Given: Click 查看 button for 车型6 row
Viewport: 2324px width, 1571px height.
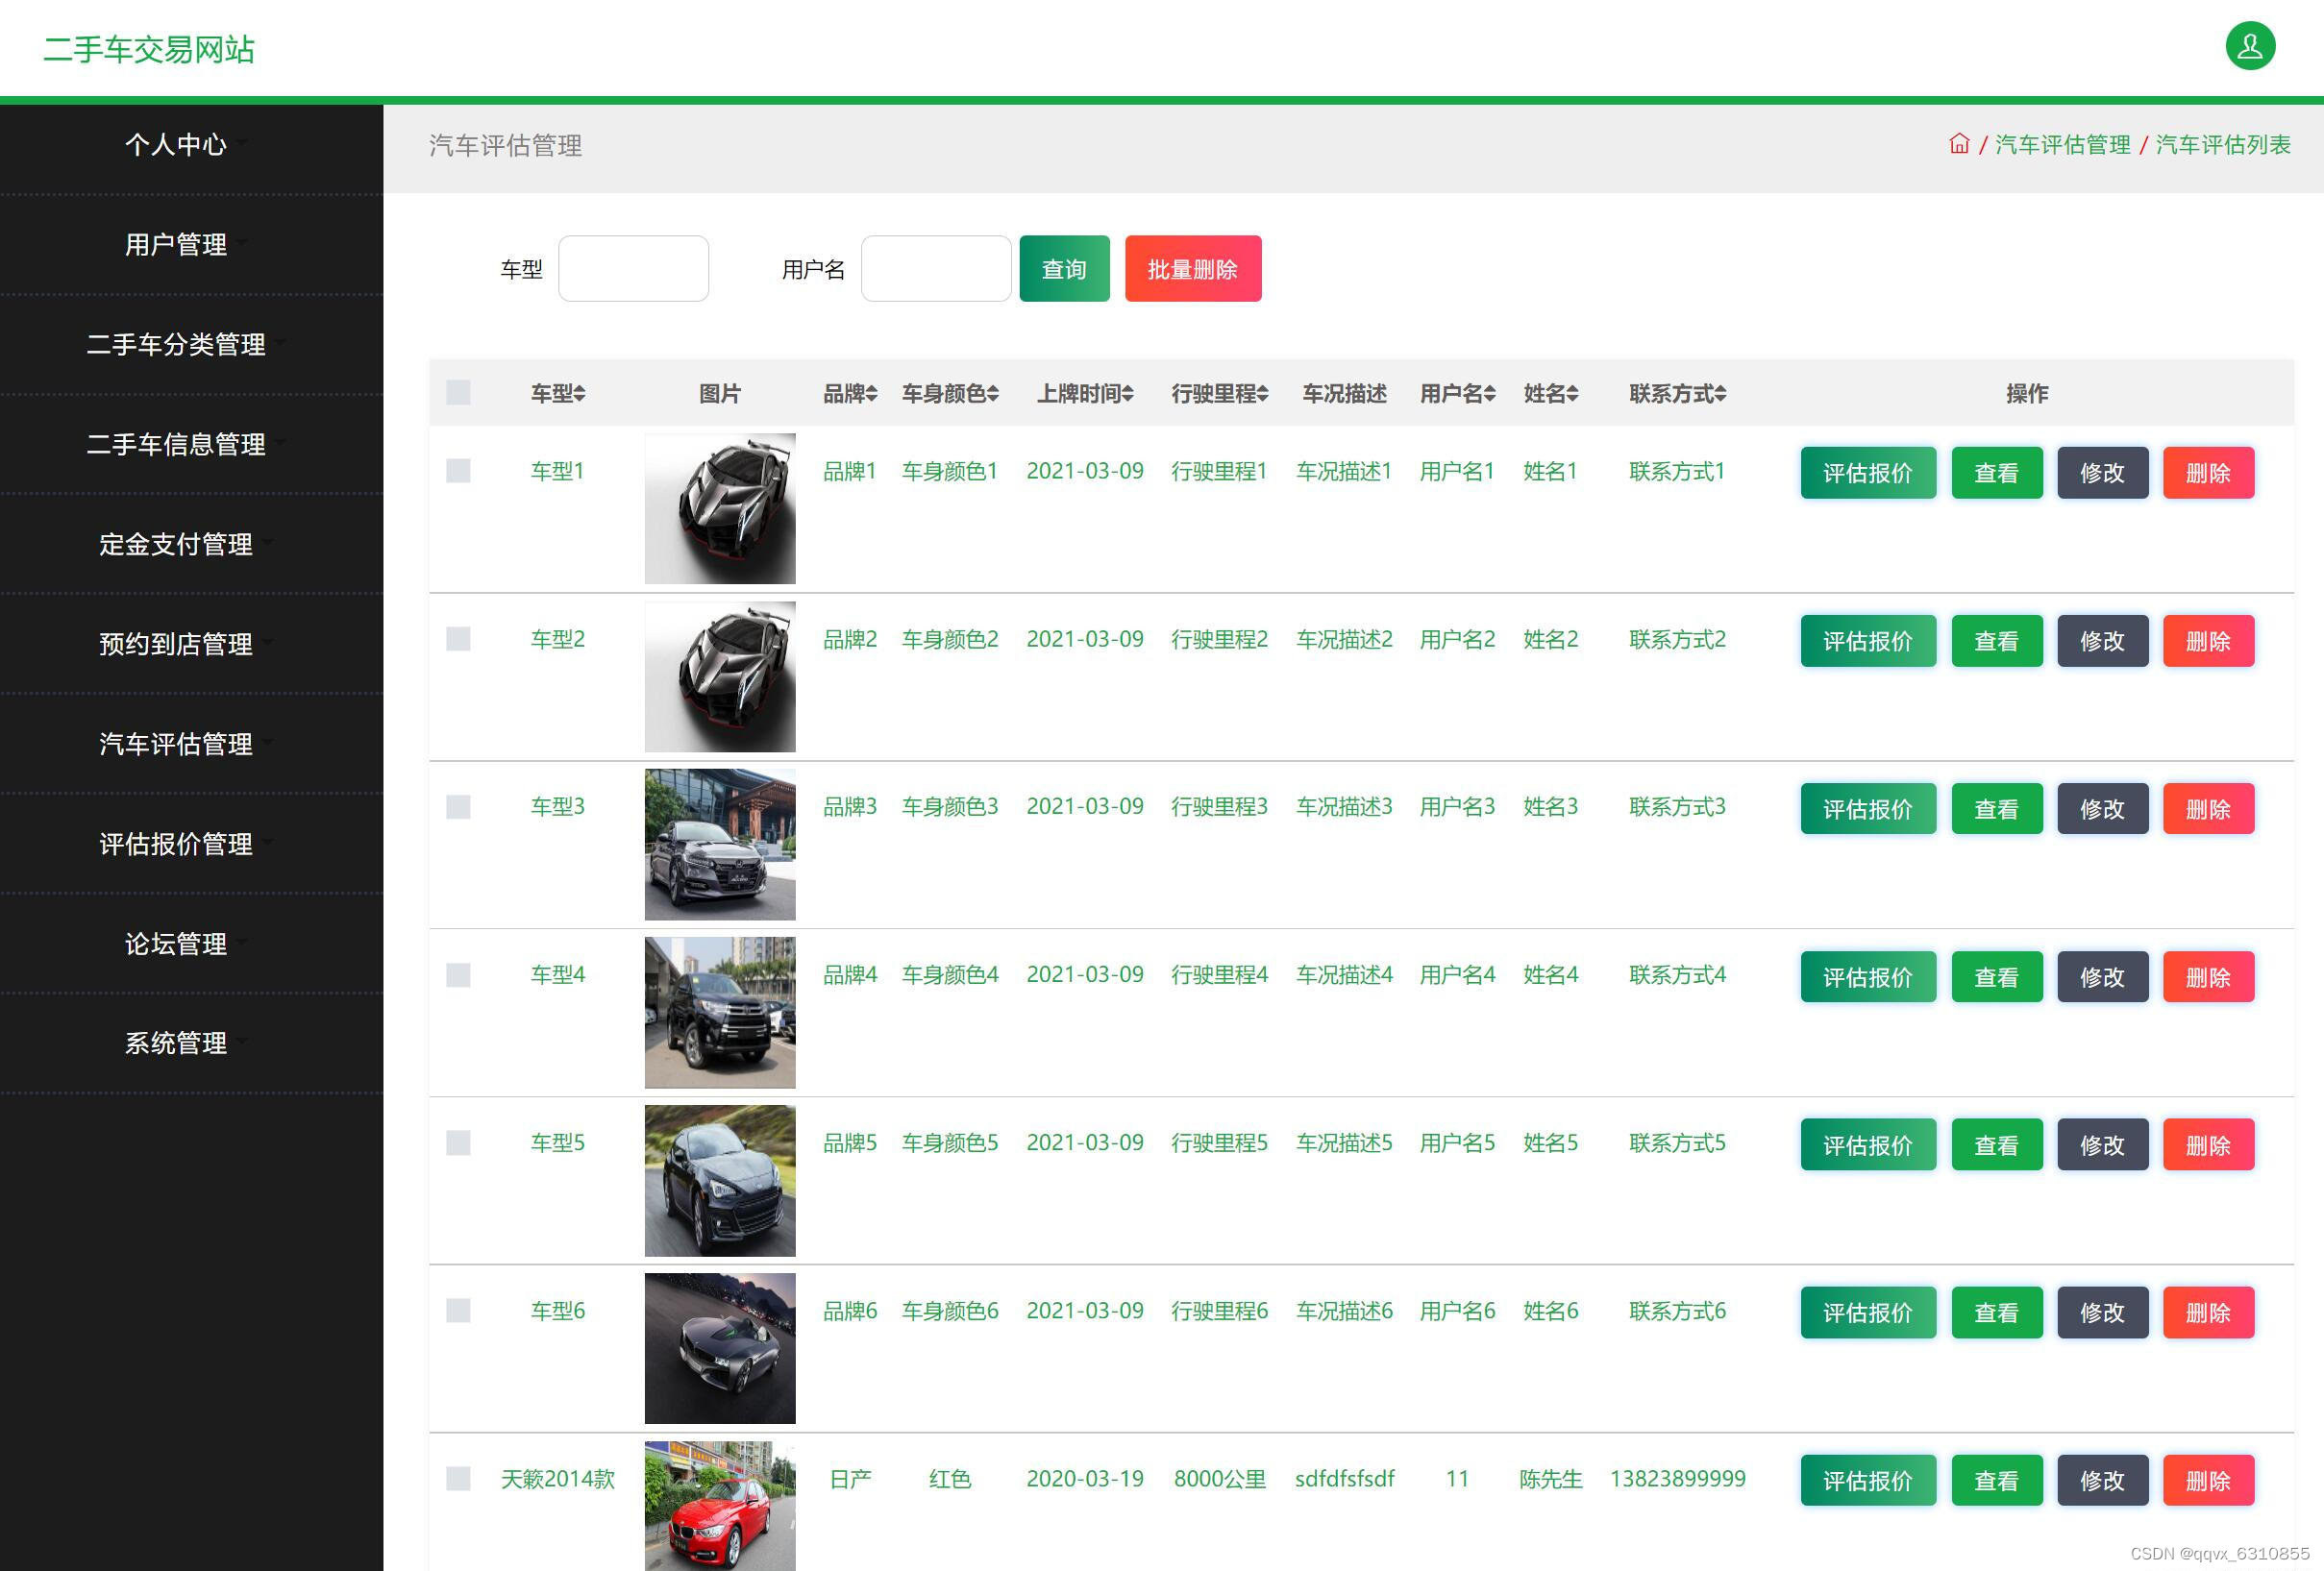Looking at the screenshot, I should (x=1997, y=1312).
